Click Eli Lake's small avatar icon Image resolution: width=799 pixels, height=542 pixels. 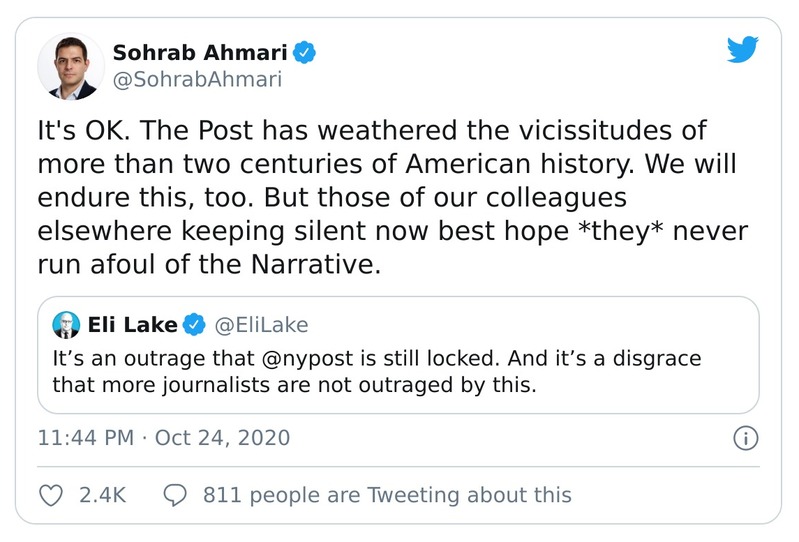(x=67, y=324)
